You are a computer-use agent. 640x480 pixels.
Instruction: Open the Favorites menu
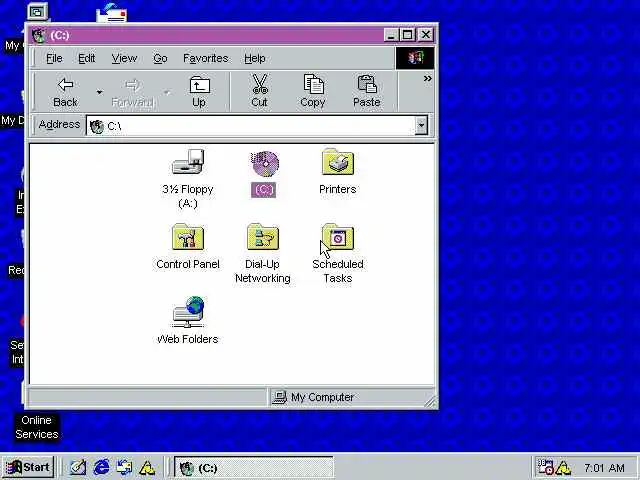click(x=205, y=58)
